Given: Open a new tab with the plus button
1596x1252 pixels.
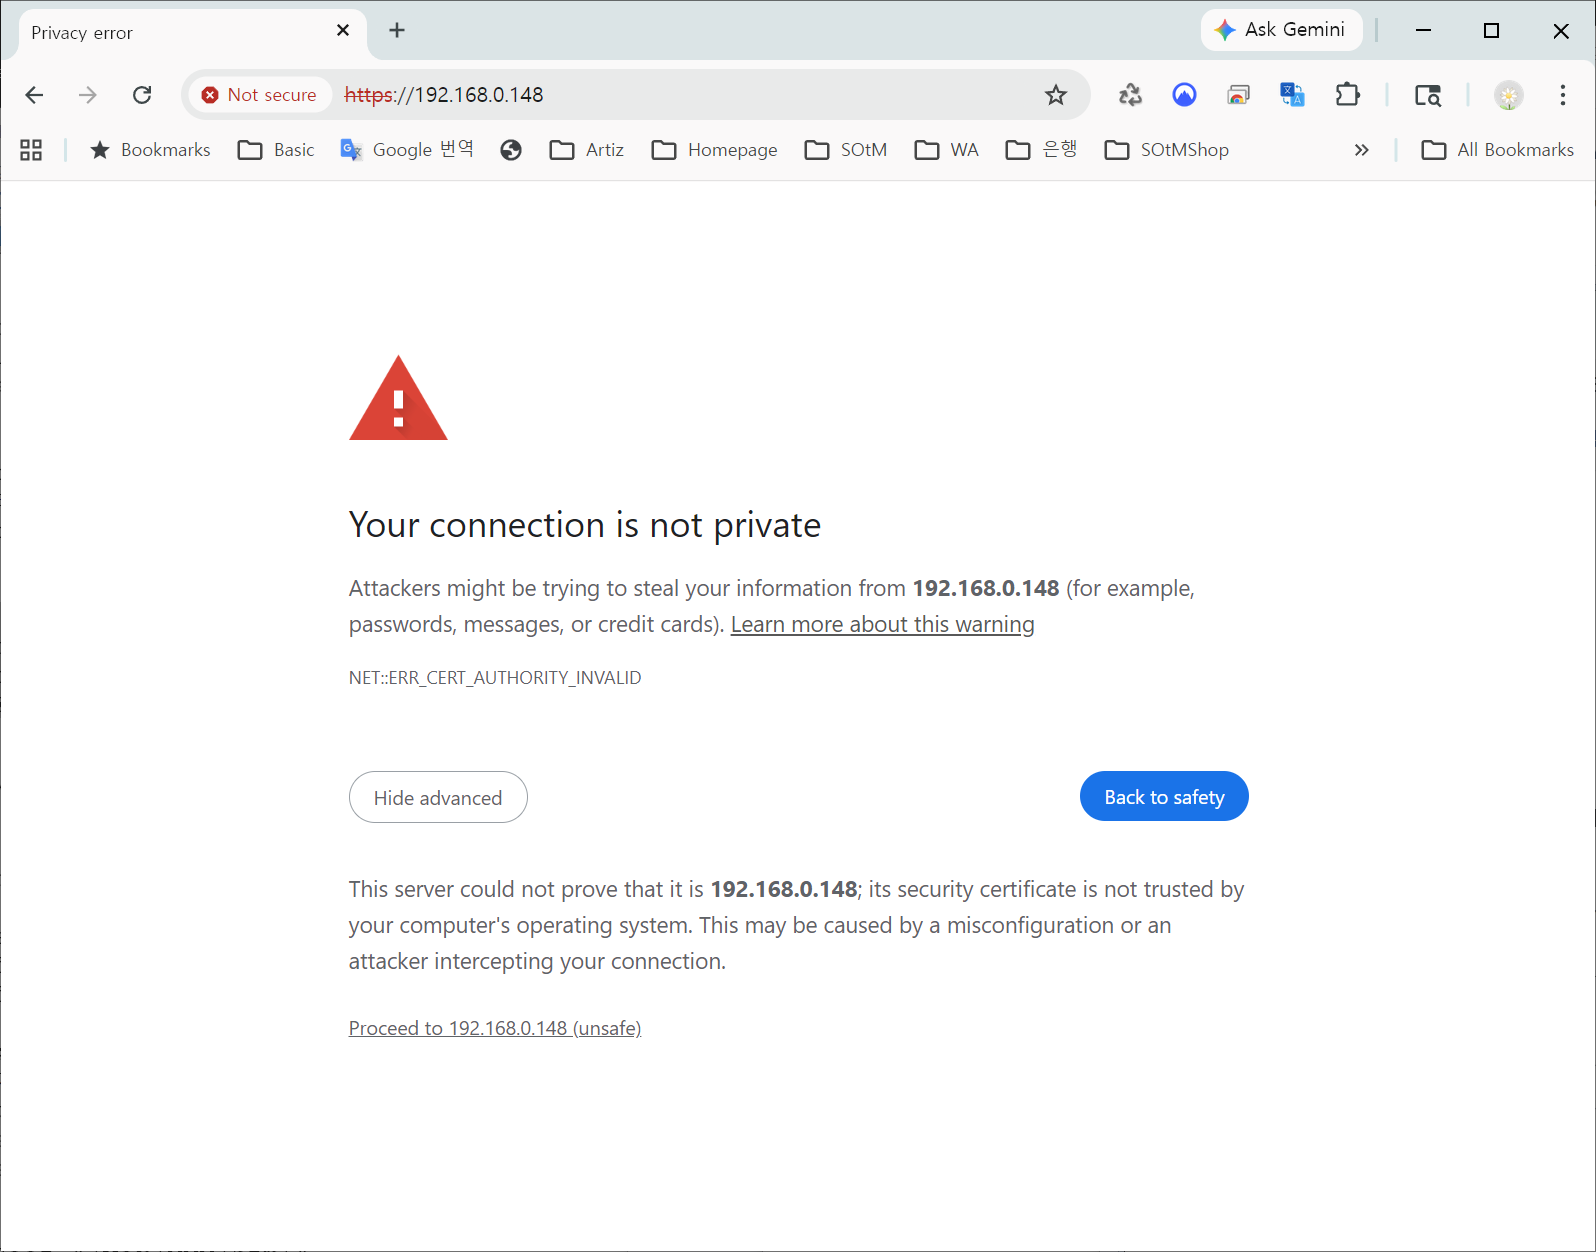Looking at the screenshot, I should click(x=397, y=31).
